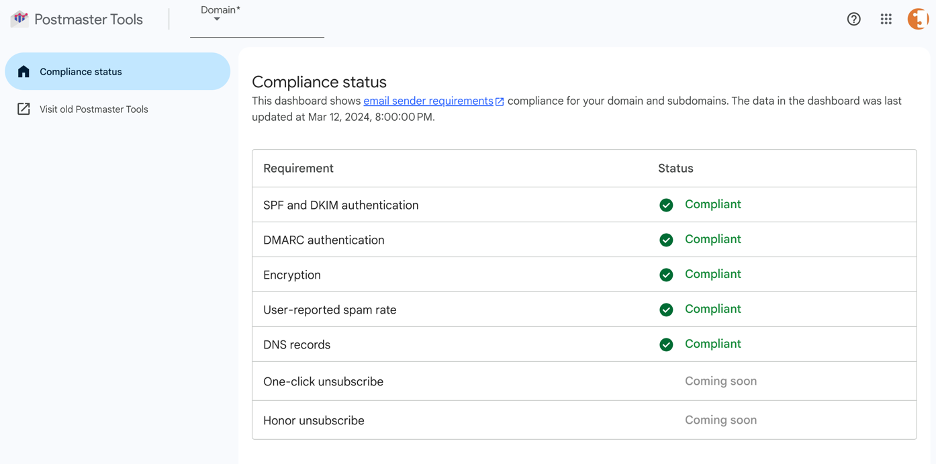Click Compliant status for SPF and DKIM

point(713,204)
